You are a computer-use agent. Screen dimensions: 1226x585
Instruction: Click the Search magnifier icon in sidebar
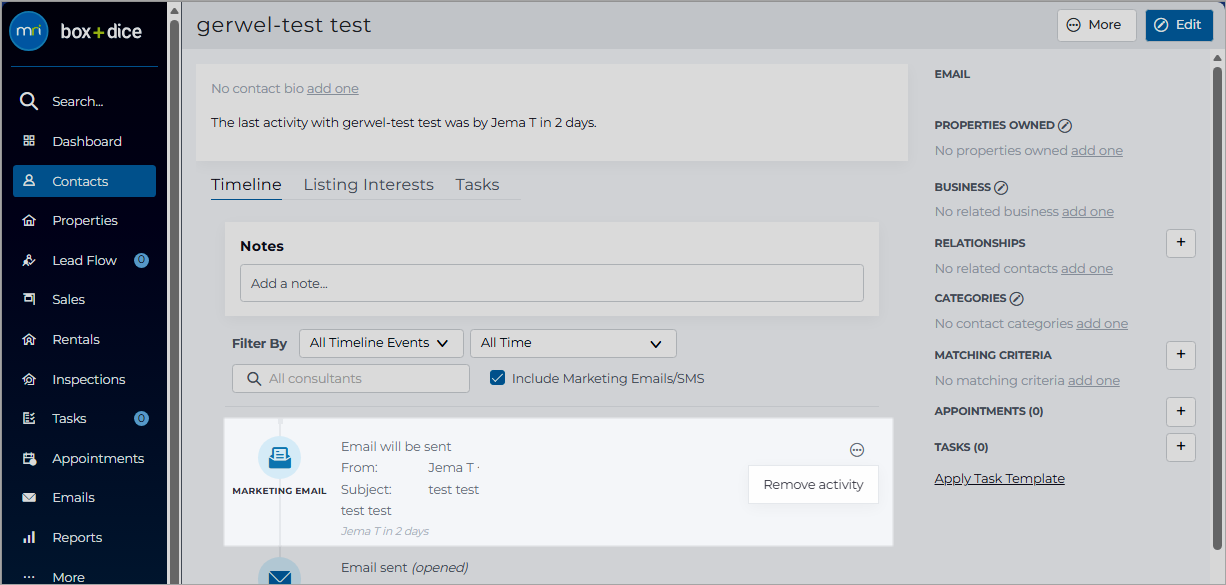coord(29,101)
